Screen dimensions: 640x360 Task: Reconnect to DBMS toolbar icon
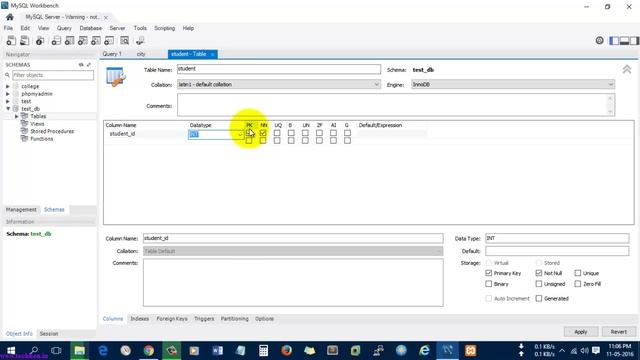coord(140,40)
